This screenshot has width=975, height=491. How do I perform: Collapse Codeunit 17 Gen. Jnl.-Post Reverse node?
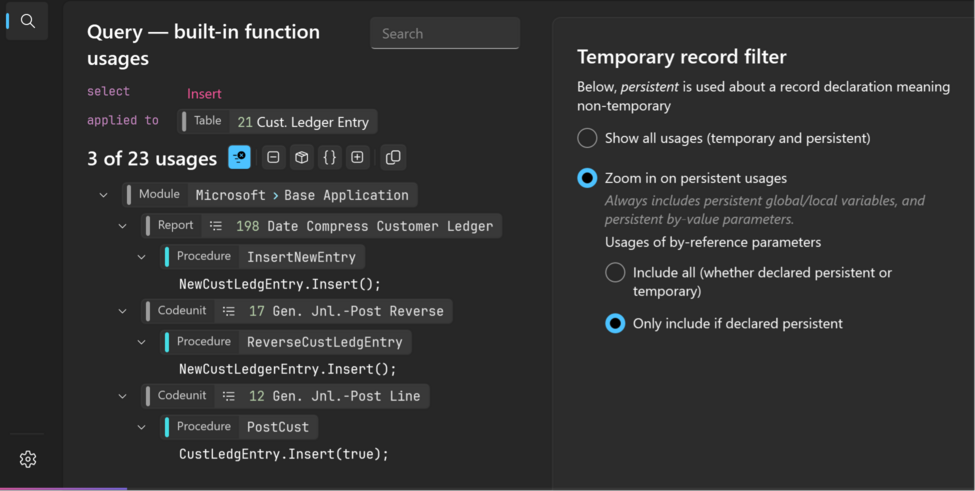(122, 311)
